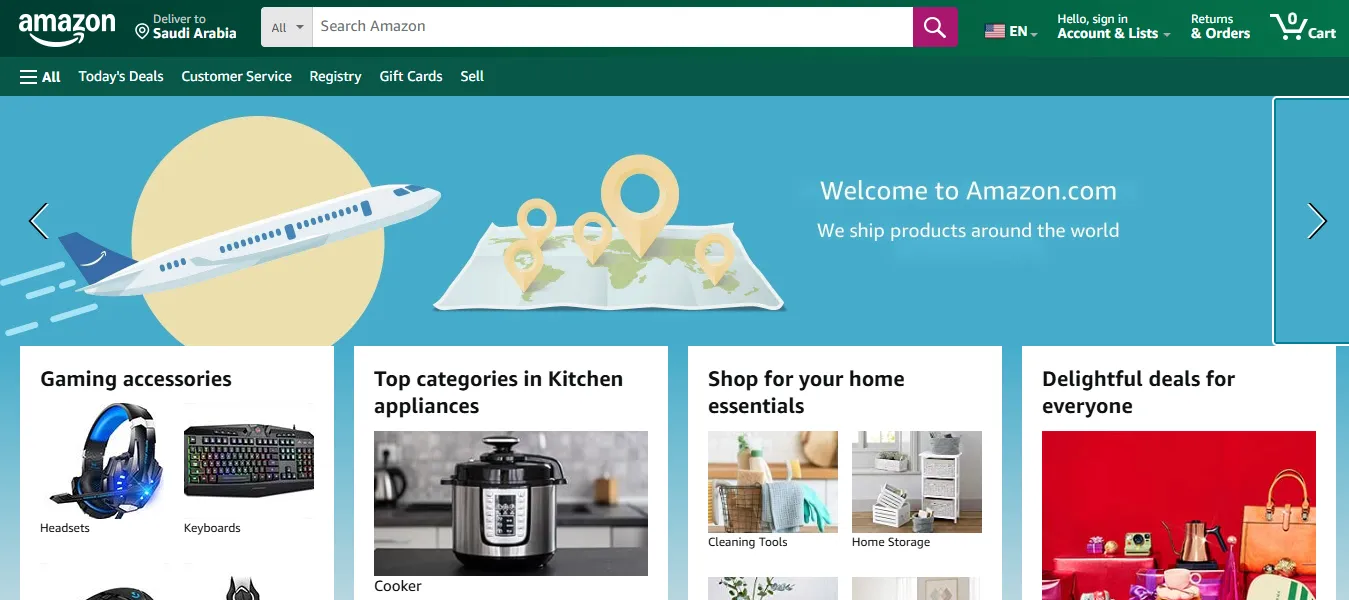Go to previous banner slide arrow
Screen dimensions: 1349x600
(39, 221)
